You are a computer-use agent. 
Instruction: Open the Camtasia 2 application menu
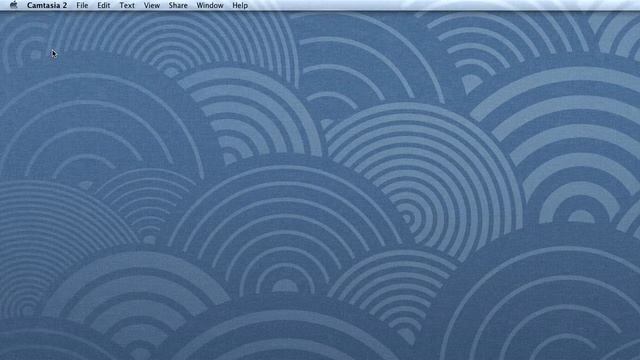coord(47,5)
